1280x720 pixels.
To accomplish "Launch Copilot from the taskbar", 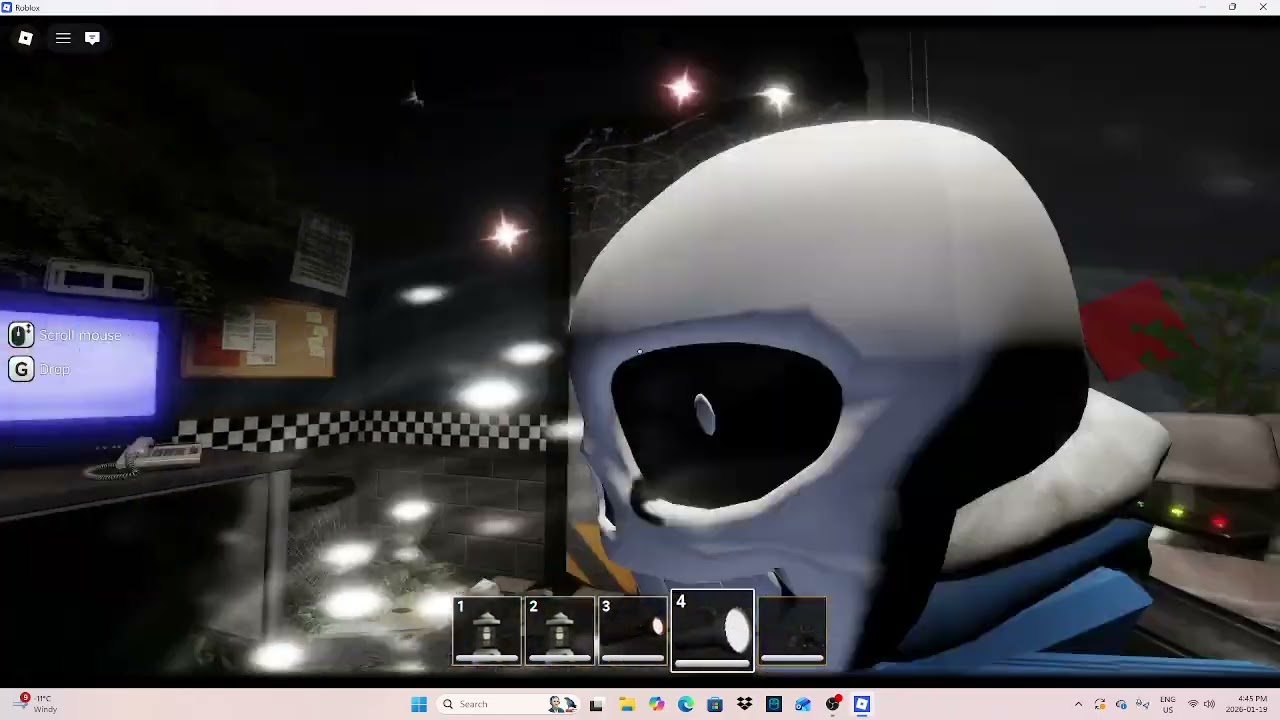I will point(656,704).
